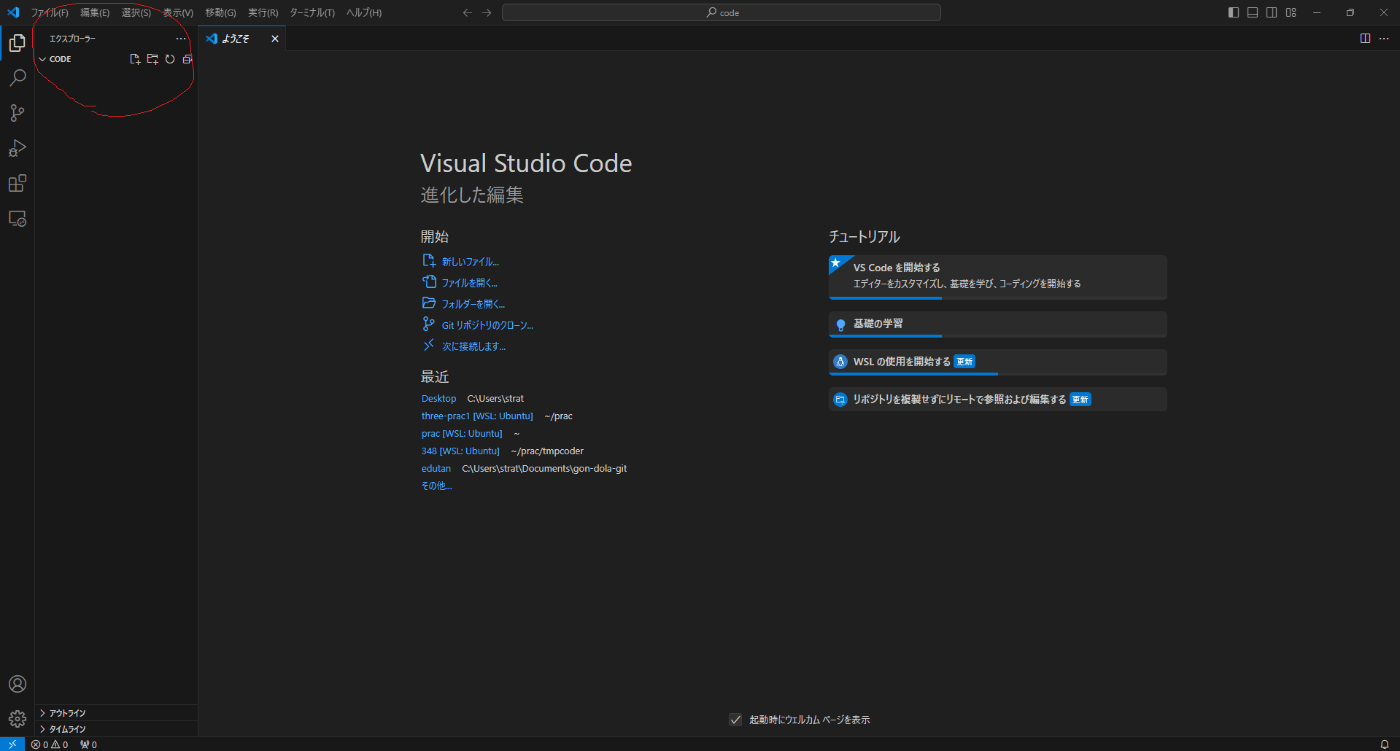Open the 編集(E) menu
Screen dimensions: 1400x751
tap(95, 12)
